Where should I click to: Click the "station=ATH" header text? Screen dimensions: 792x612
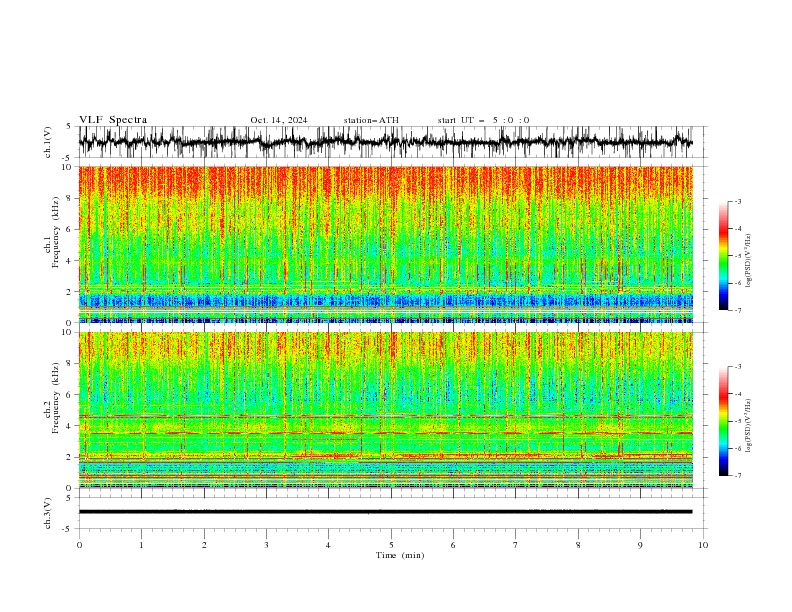coord(371,120)
